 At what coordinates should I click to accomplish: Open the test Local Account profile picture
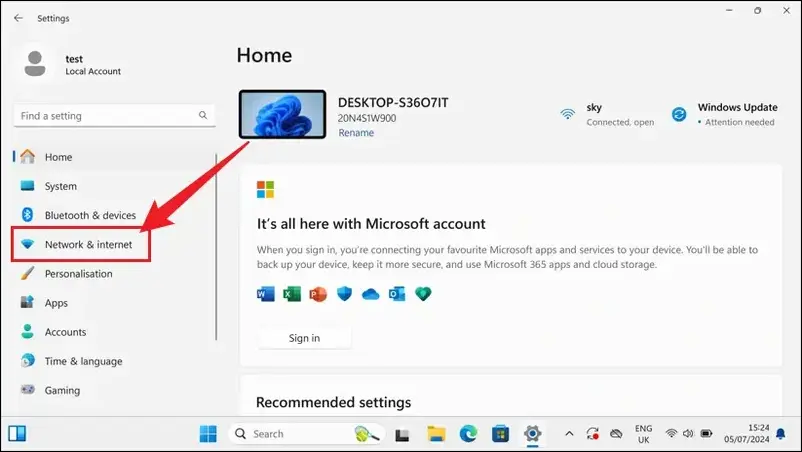(x=35, y=64)
